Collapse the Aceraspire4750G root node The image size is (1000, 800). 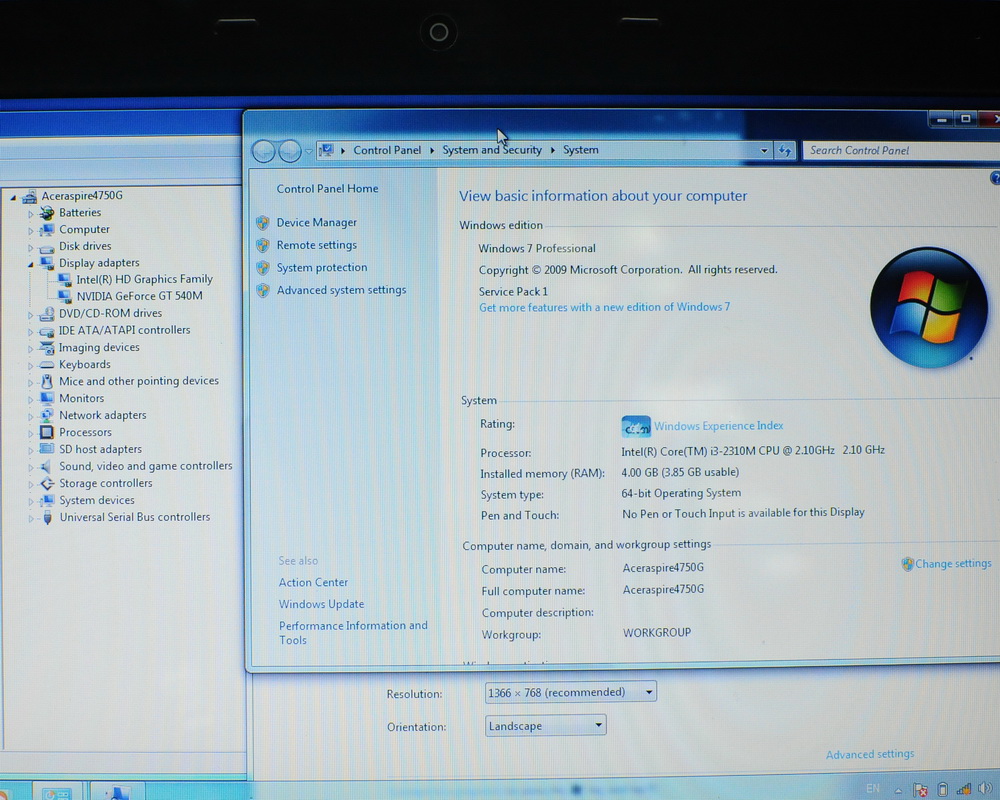pos(13,198)
